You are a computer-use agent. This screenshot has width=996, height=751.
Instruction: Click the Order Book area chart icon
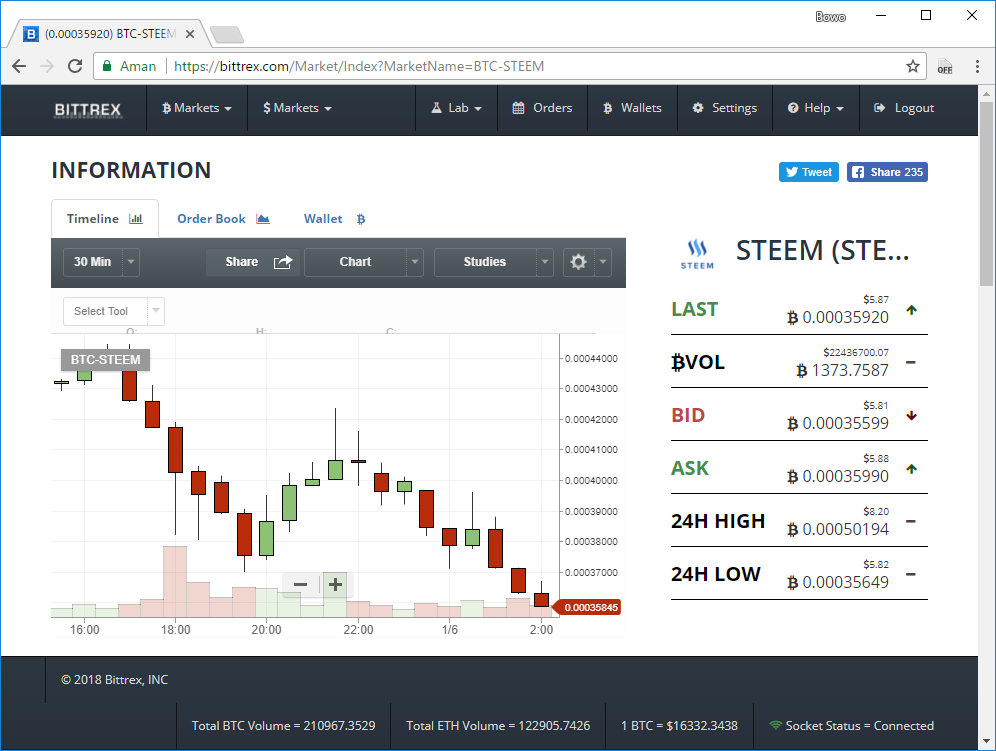pyautogui.click(x=263, y=219)
